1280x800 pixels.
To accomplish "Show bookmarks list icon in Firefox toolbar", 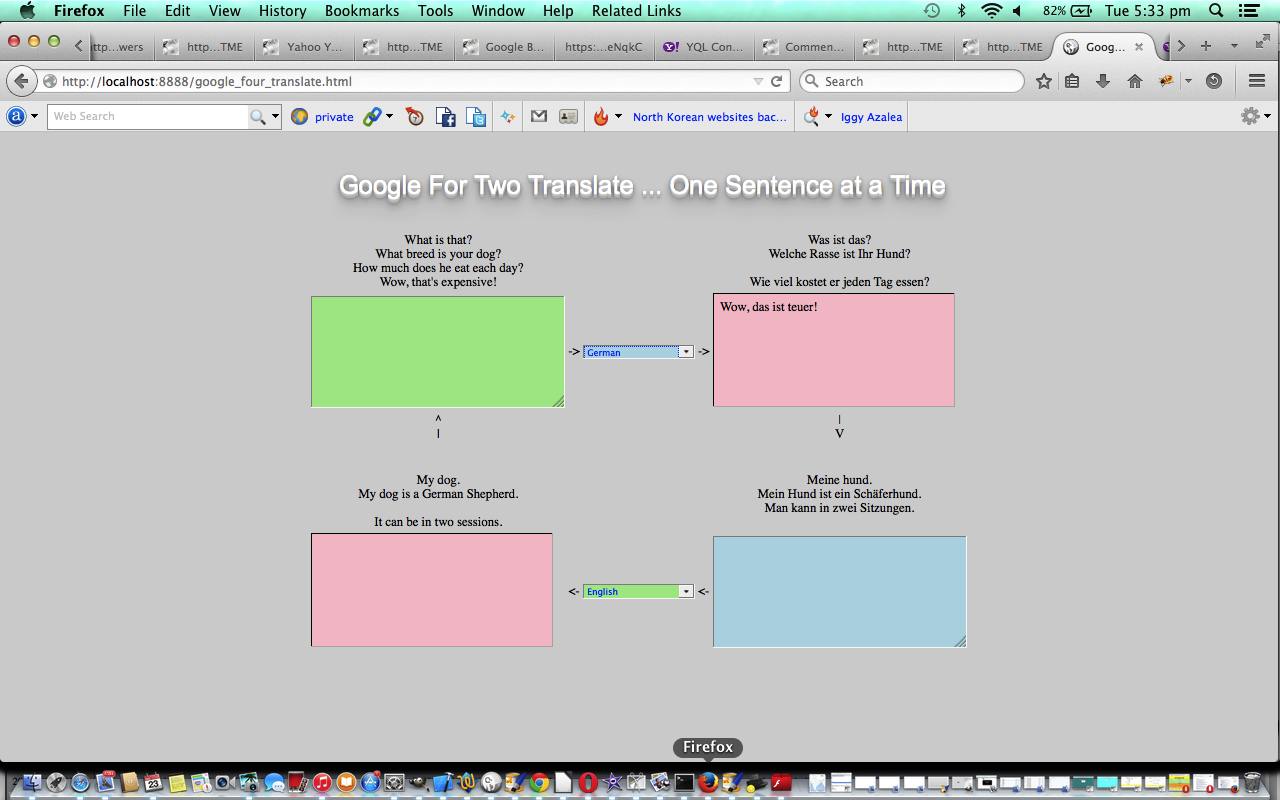I will tap(1072, 81).
